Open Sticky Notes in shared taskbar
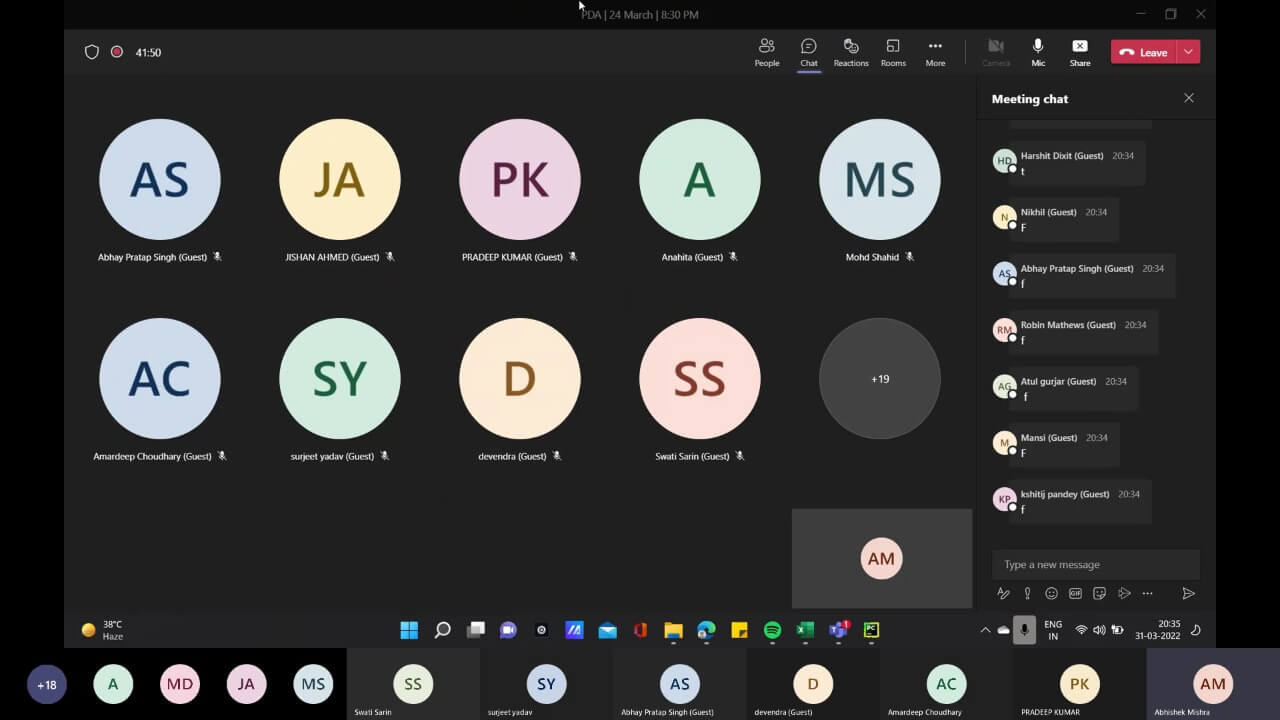The width and height of the screenshot is (1280, 720). (739, 630)
